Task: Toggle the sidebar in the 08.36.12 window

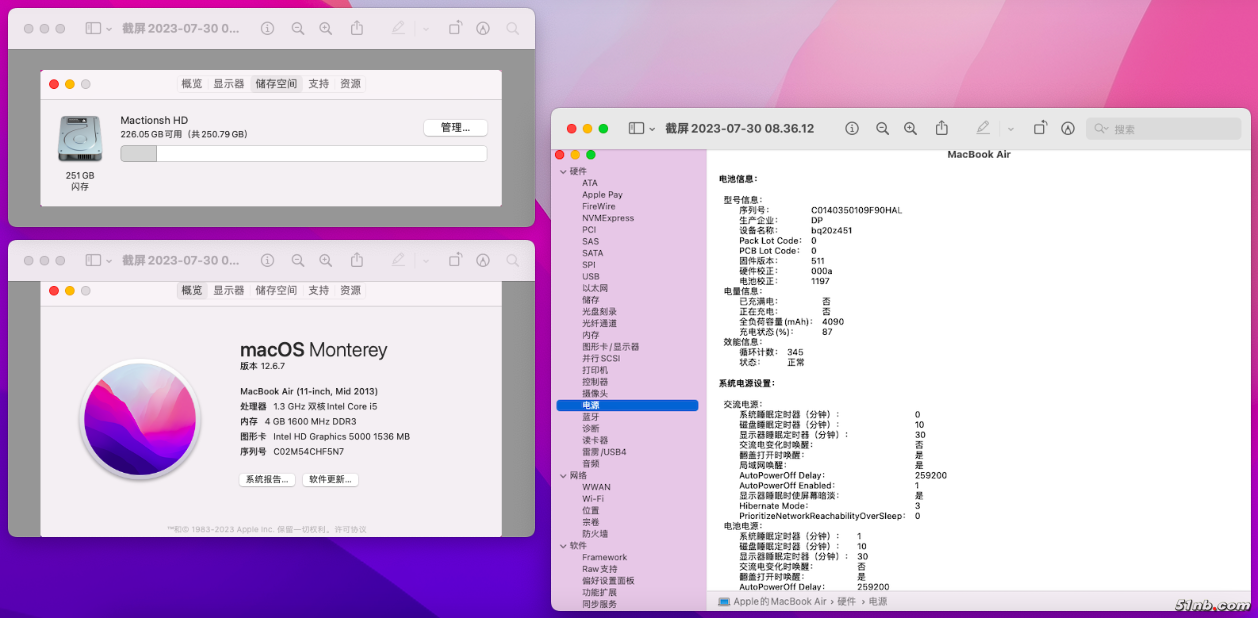Action: point(636,129)
